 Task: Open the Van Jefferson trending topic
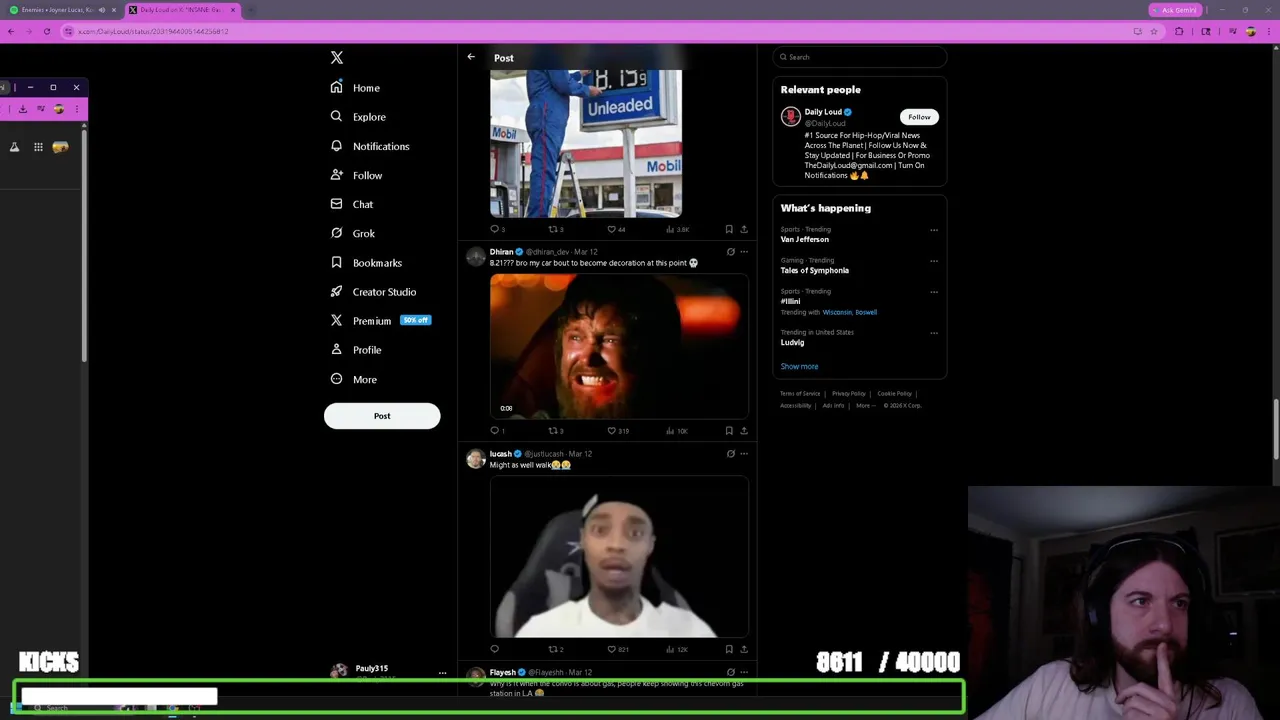pyautogui.click(x=805, y=240)
